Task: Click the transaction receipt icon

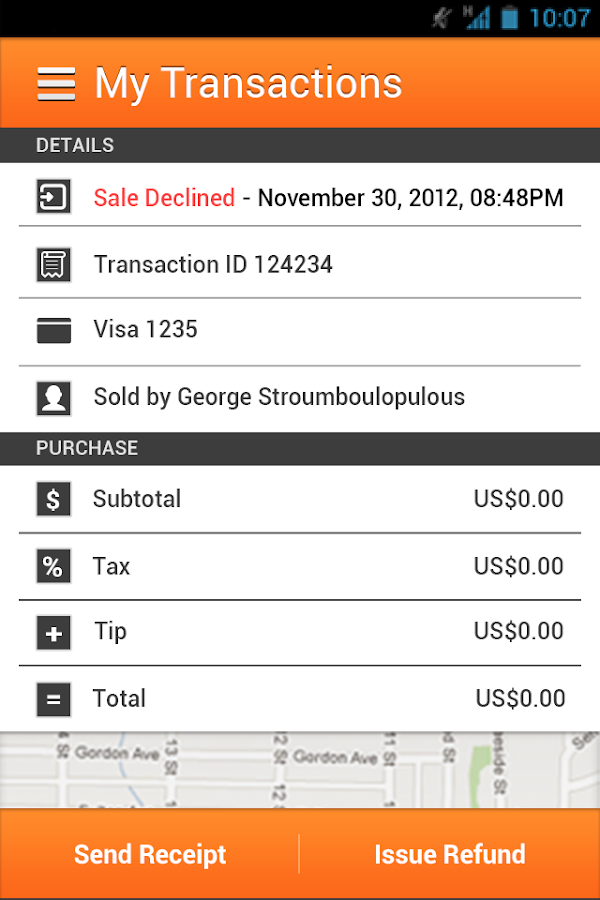Action: [x=53, y=265]
